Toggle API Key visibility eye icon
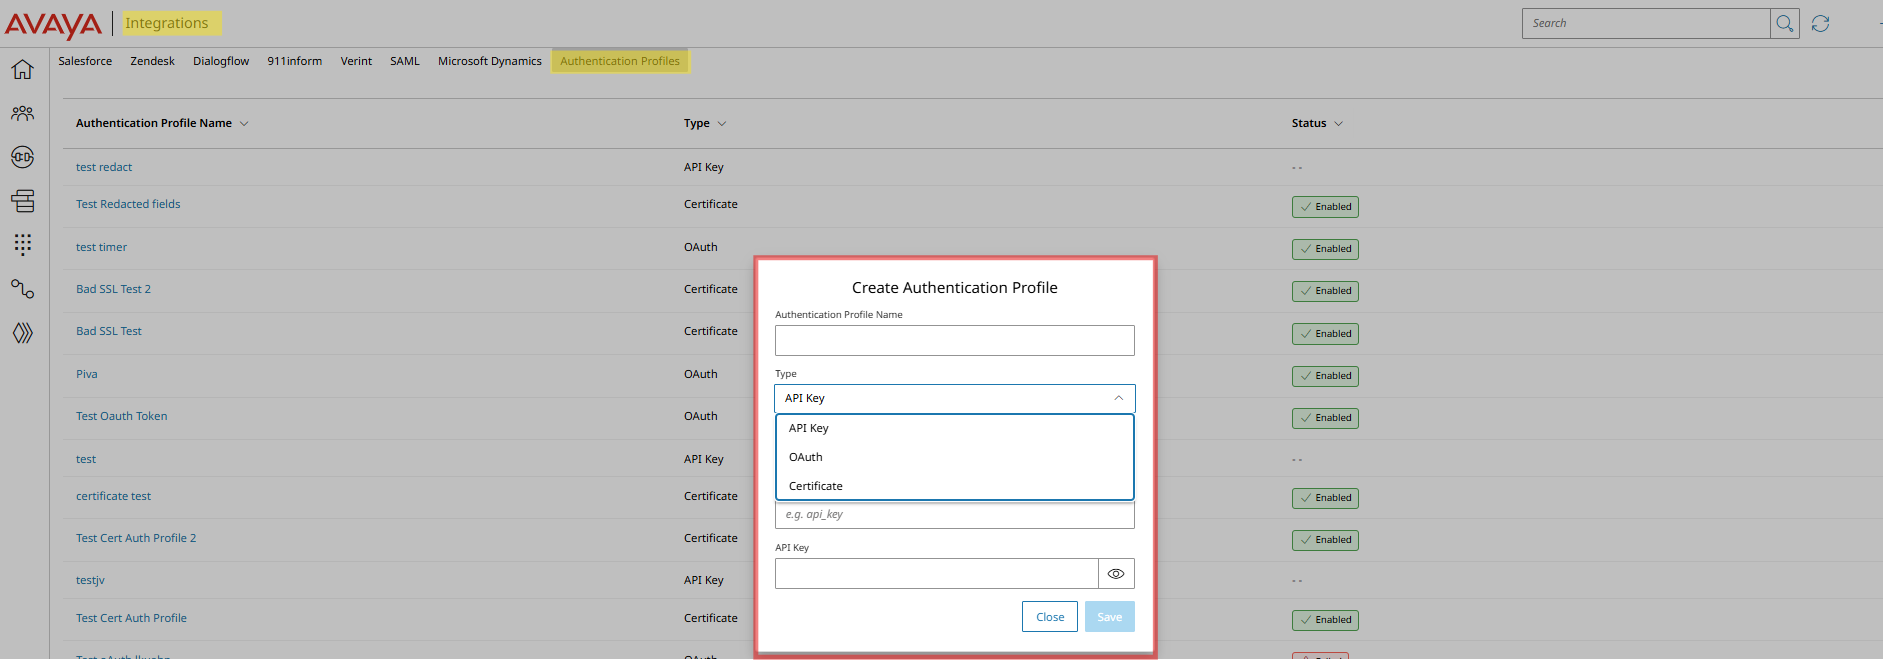This screenshot has height=660, width=1883. (1116, 574)
